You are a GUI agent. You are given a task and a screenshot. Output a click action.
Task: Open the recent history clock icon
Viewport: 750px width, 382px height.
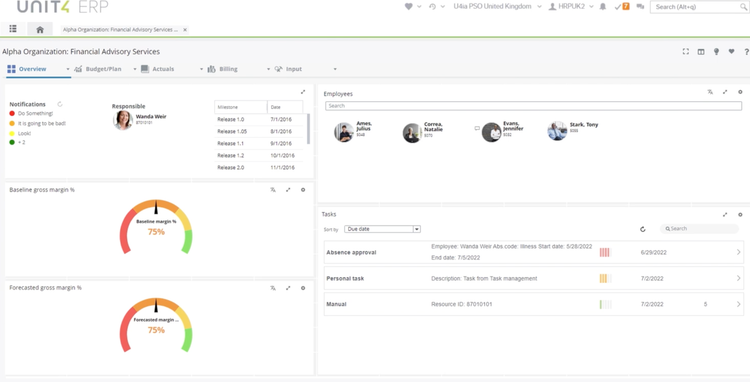[x=432, y=7]
